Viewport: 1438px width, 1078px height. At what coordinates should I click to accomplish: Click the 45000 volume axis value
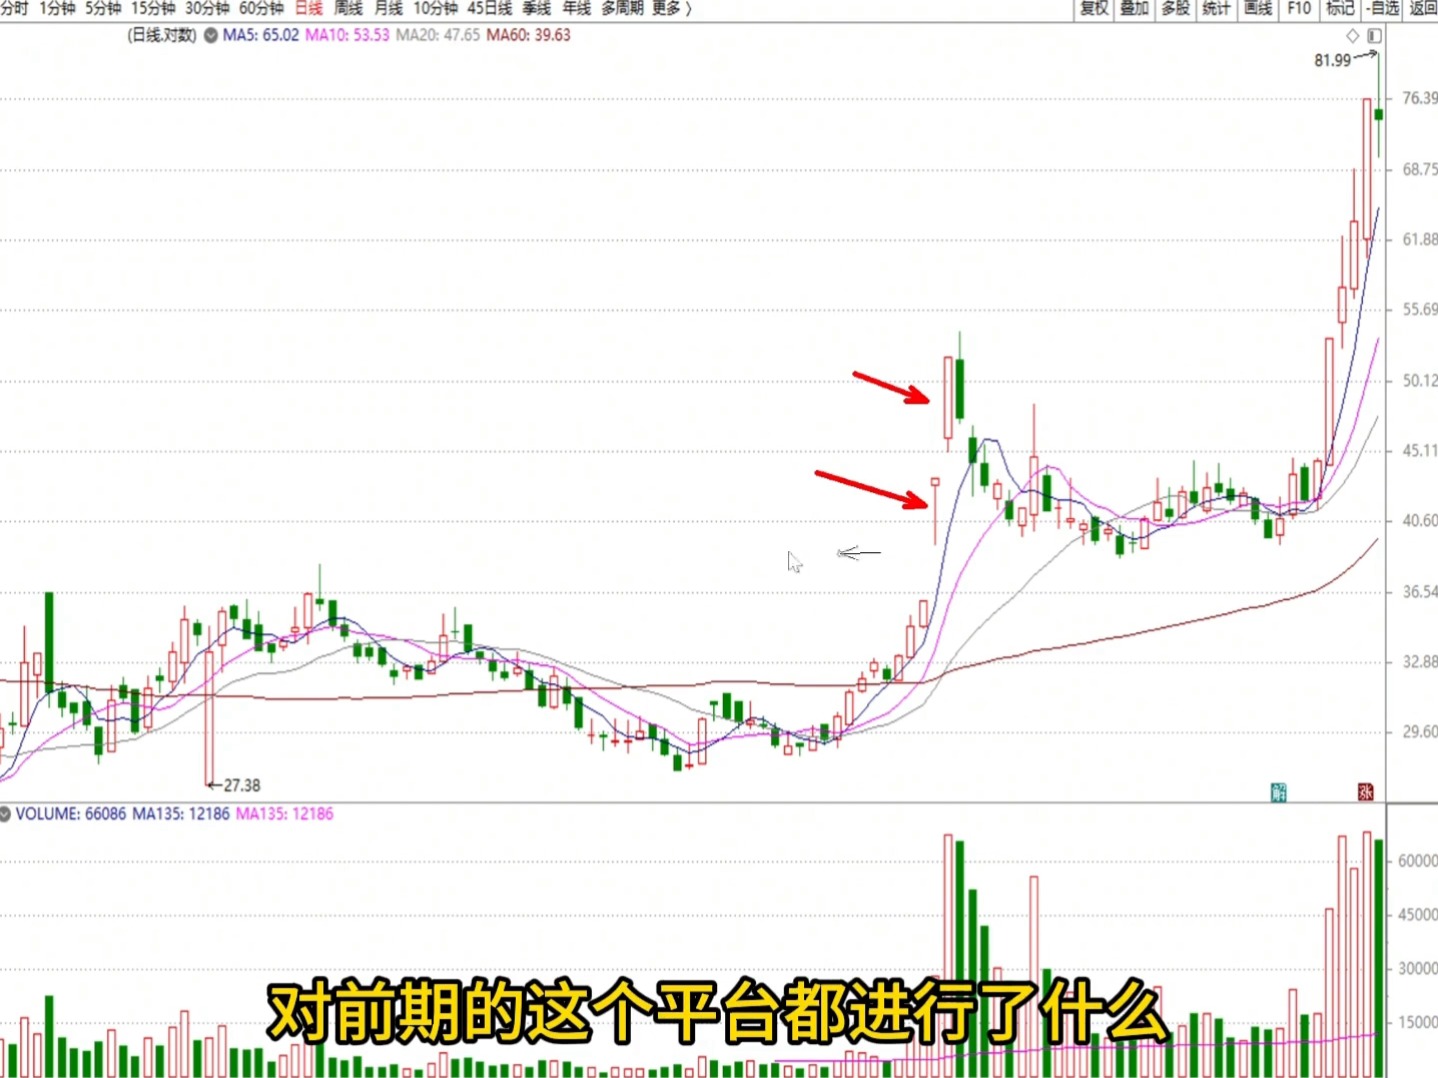1418,914
